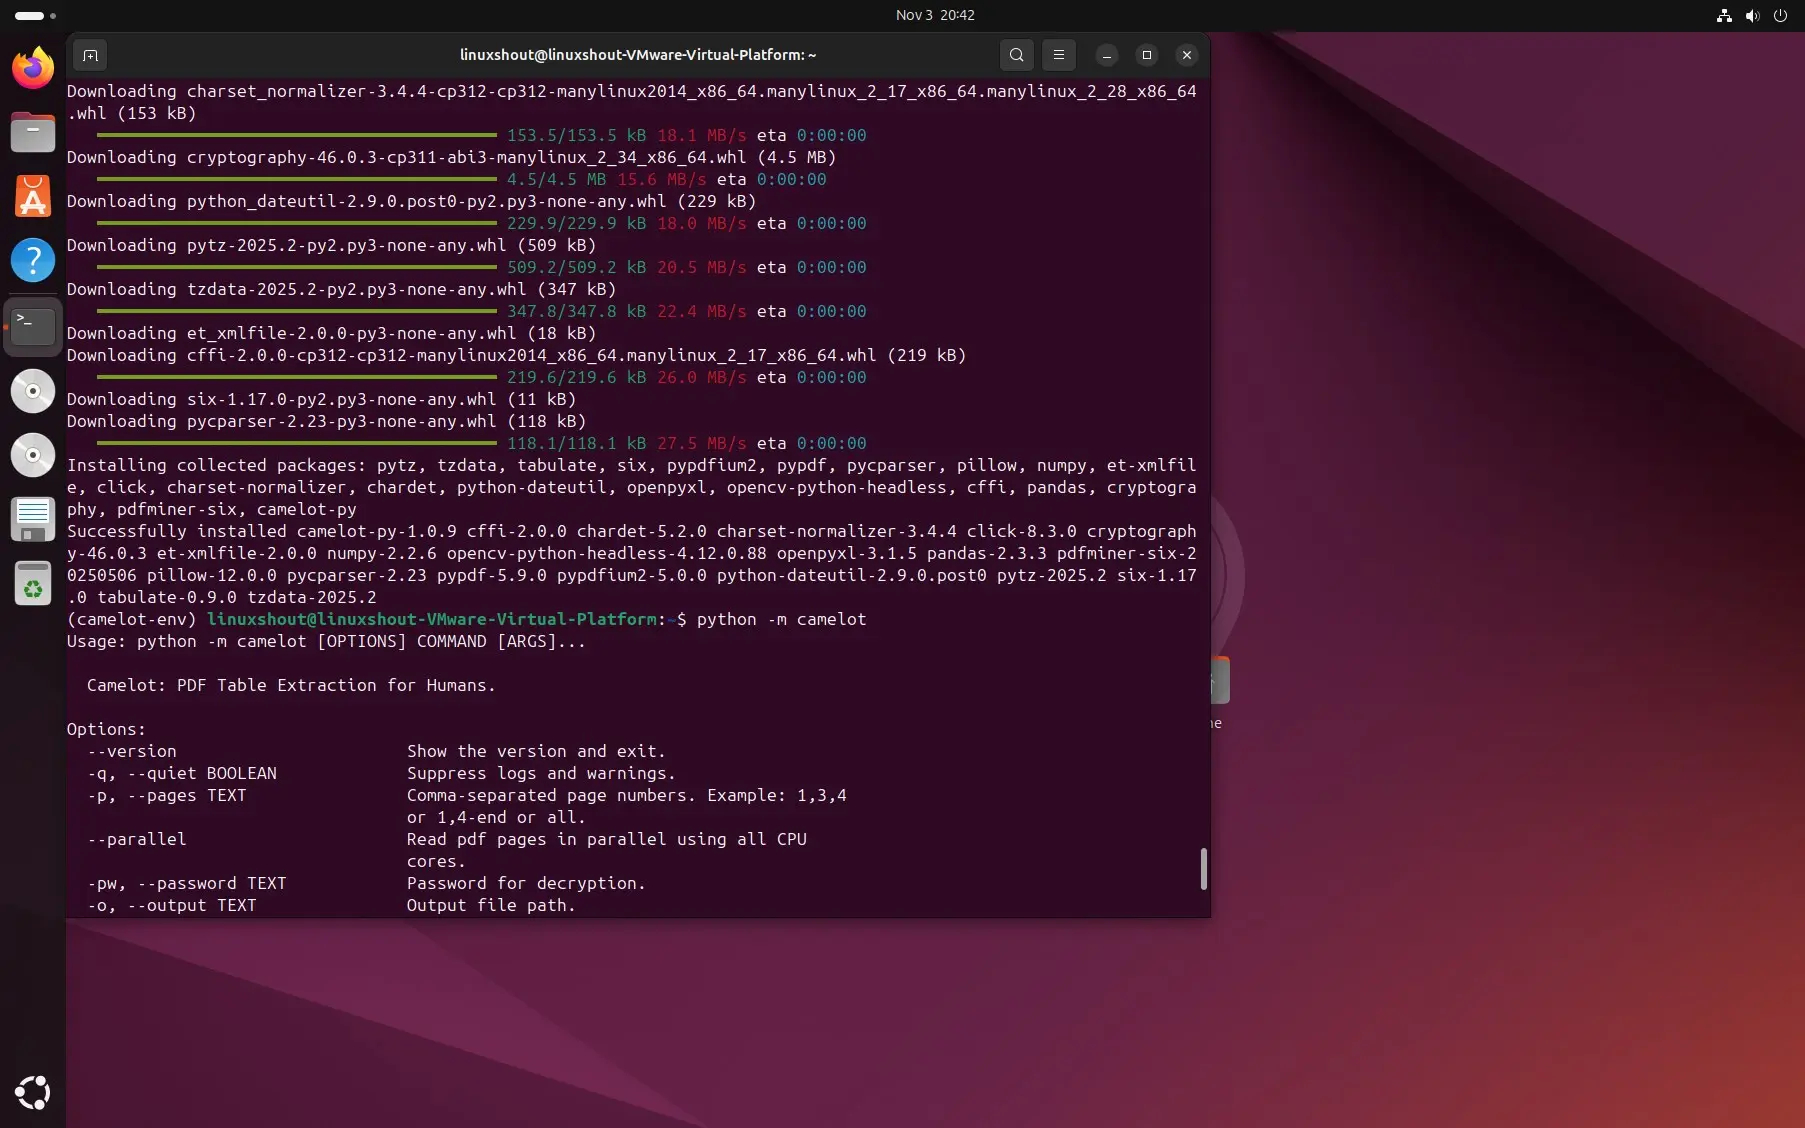This screenshot has width=1805, height=1128.
Task: Click the 'Downloading tzdata-2025.2' line
Action: click(341, 289)
